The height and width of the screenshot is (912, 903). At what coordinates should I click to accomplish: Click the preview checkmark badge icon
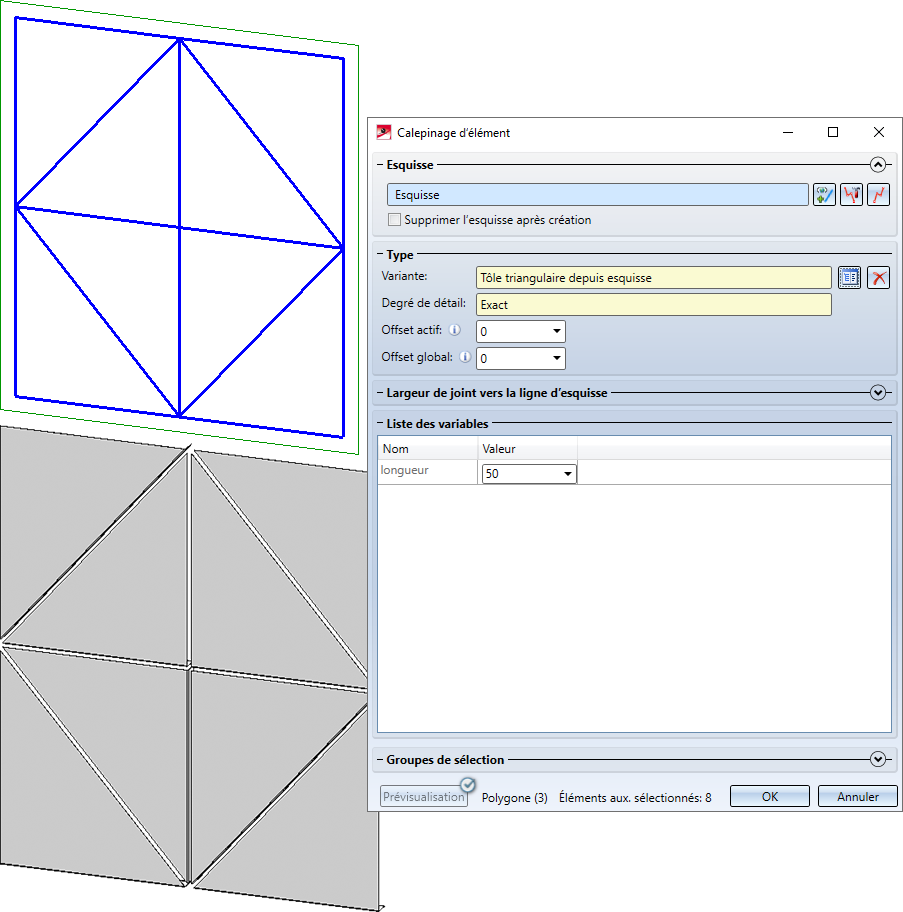[467, 785]
